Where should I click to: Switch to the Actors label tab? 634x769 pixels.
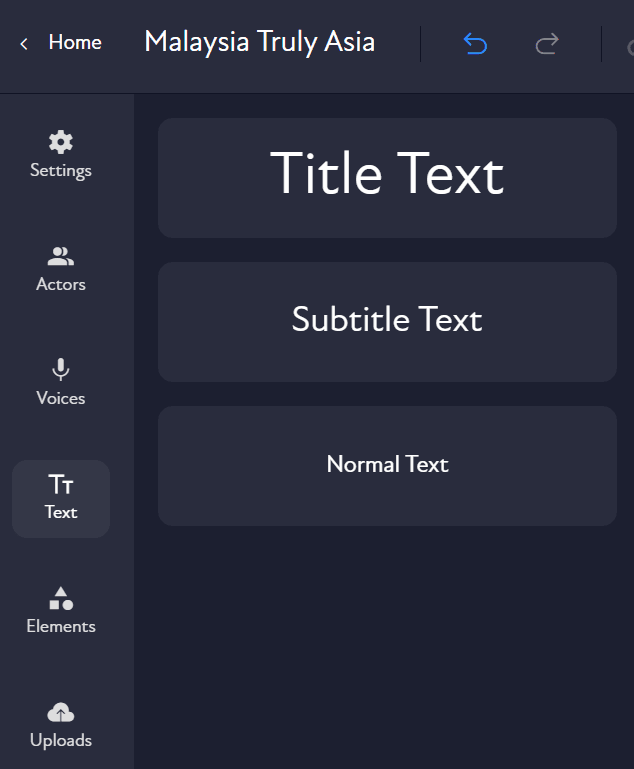61,285
